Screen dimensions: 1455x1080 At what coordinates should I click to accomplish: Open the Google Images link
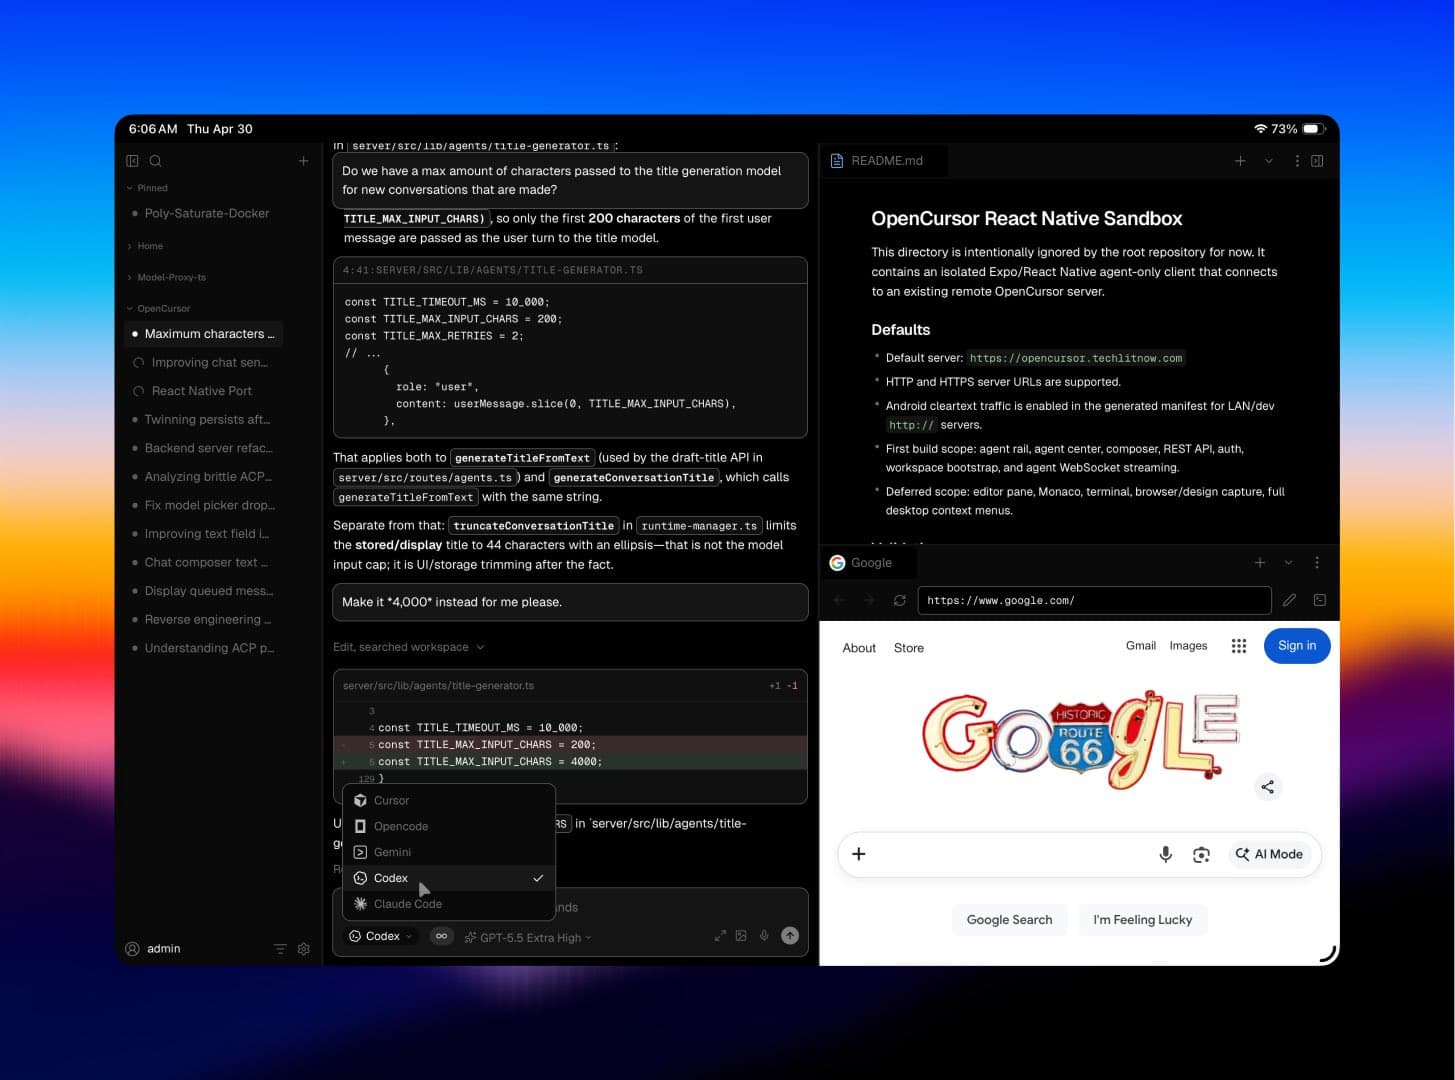pos(1188,646)
